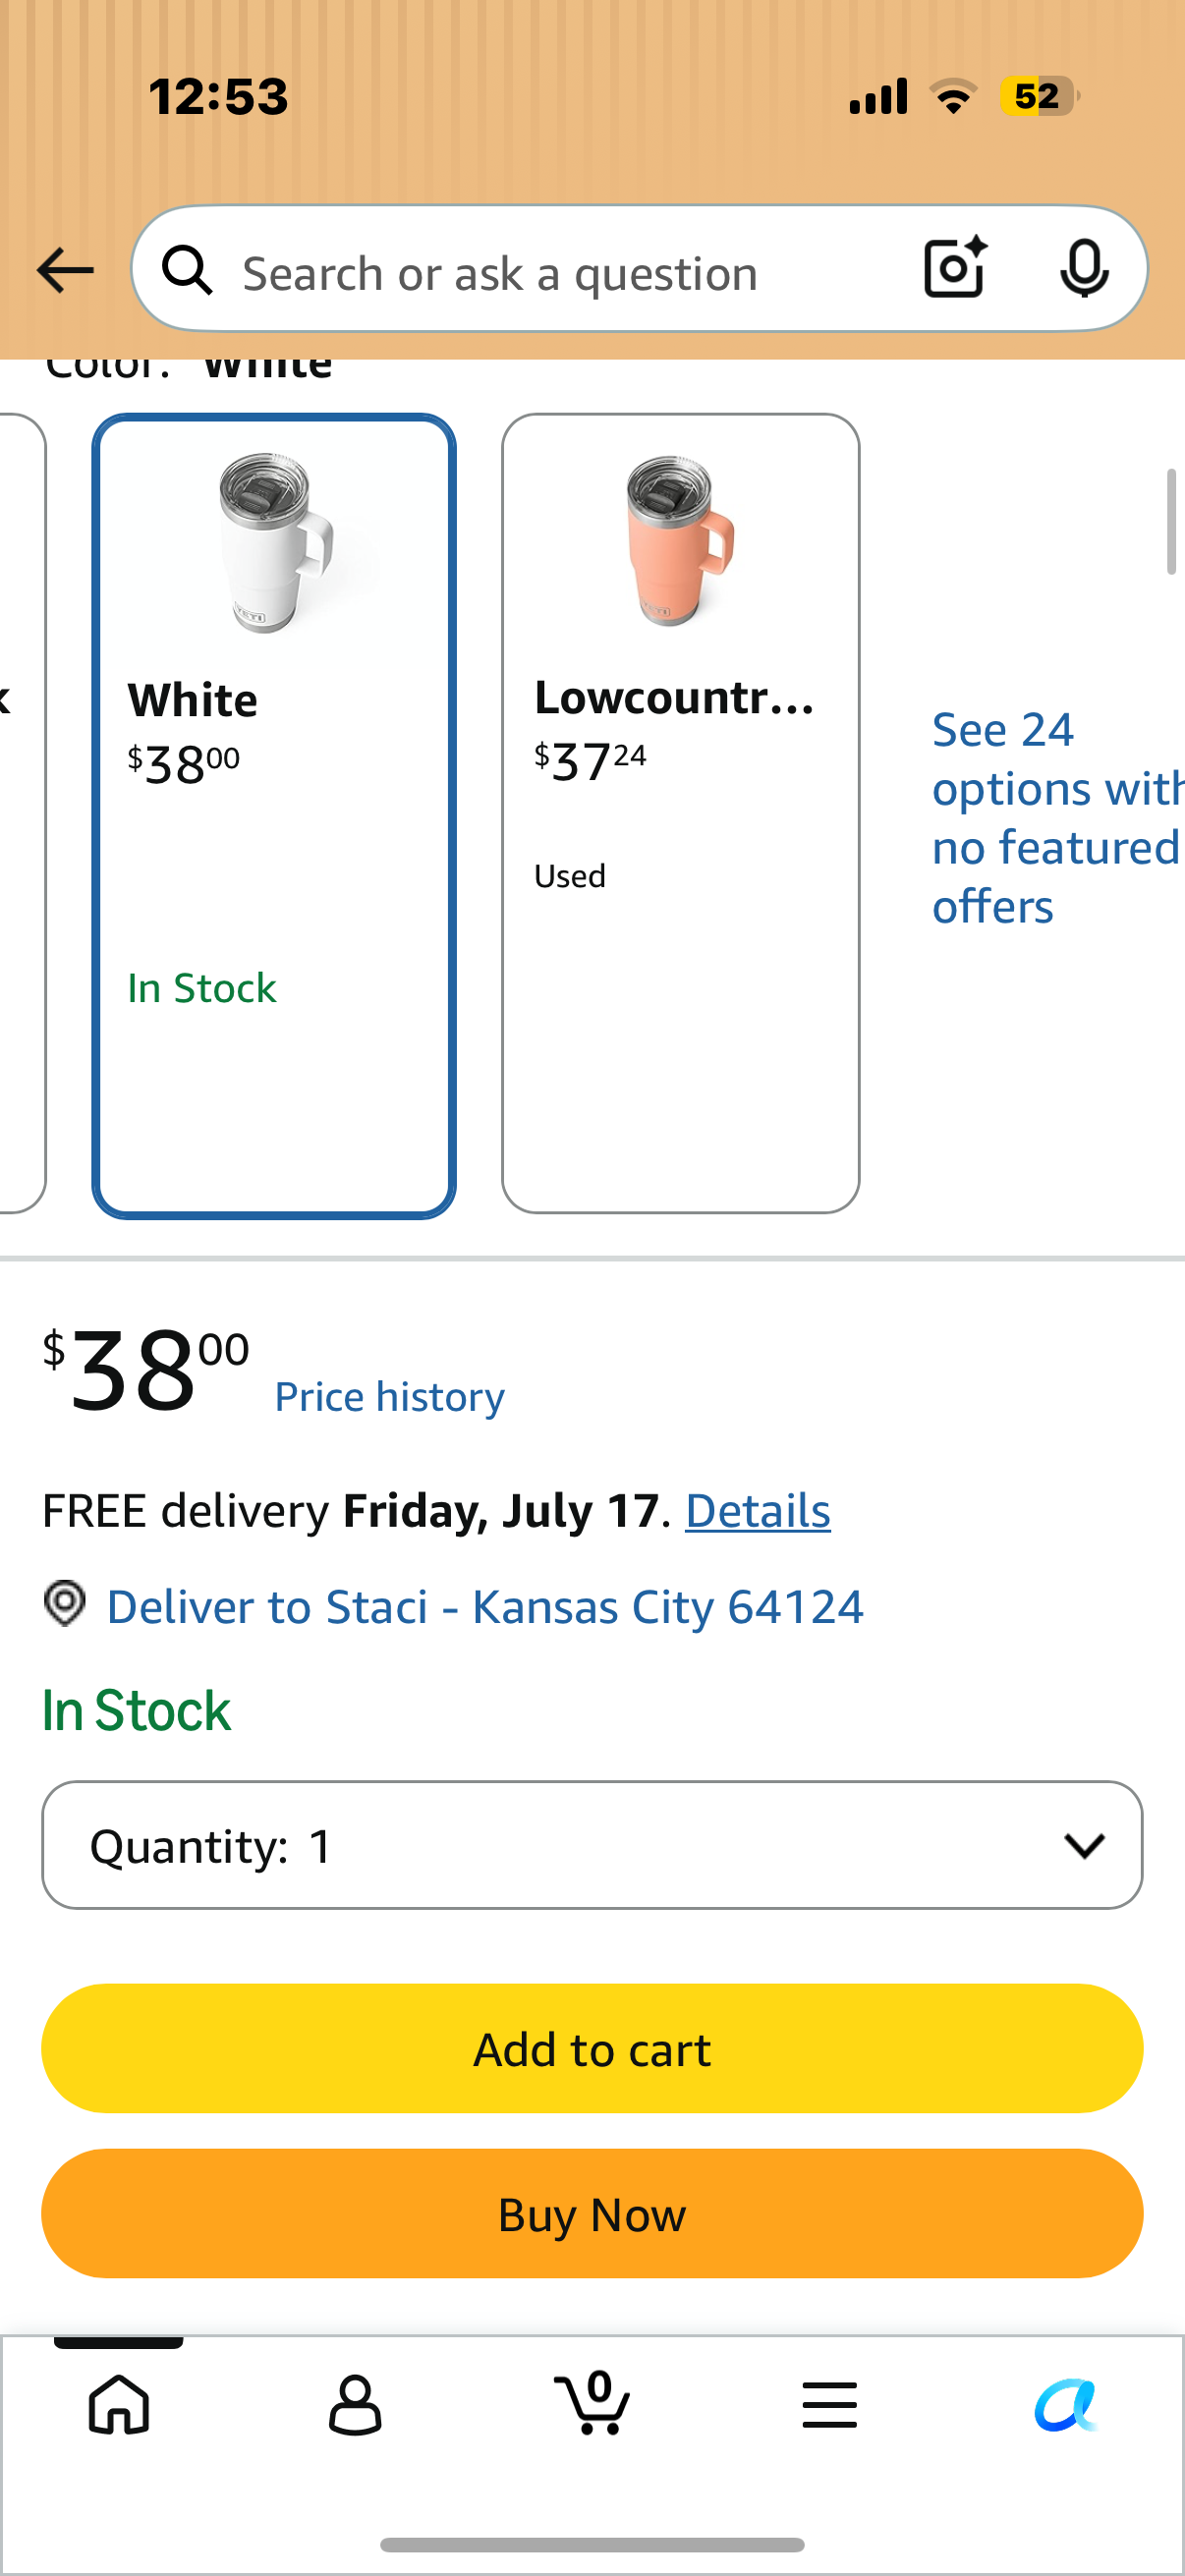Tap the back arrow icon
Viewport: 1185px width, 2576px height.
pos(65,271)
